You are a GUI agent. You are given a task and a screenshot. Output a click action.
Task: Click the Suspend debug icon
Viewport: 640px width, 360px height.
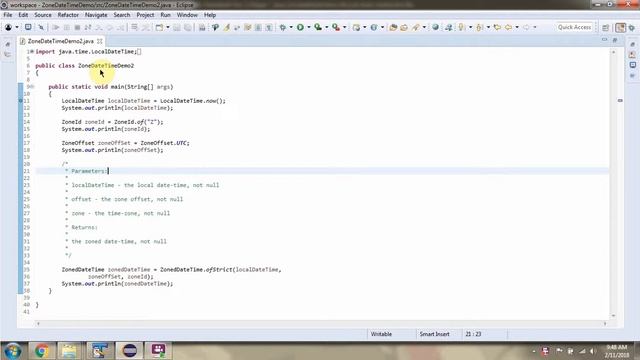pyautogui.click(x=67, y=27)
